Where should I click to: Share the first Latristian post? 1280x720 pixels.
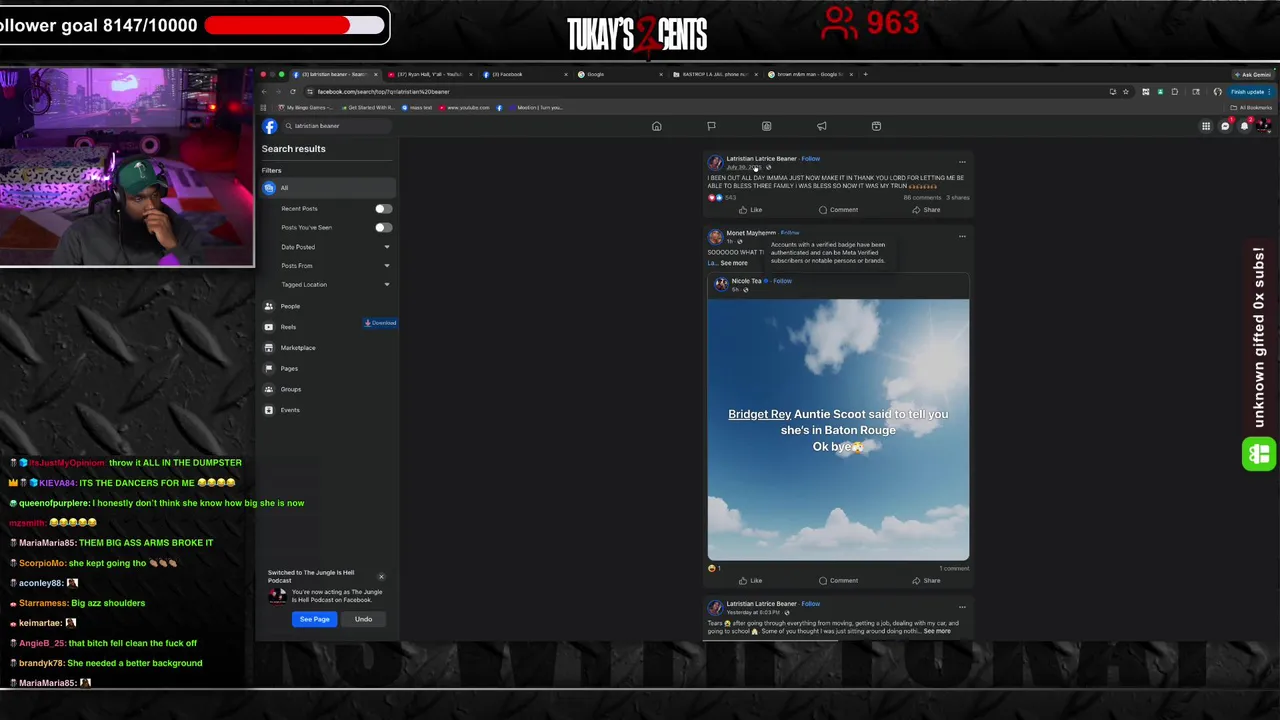point(926,210)
